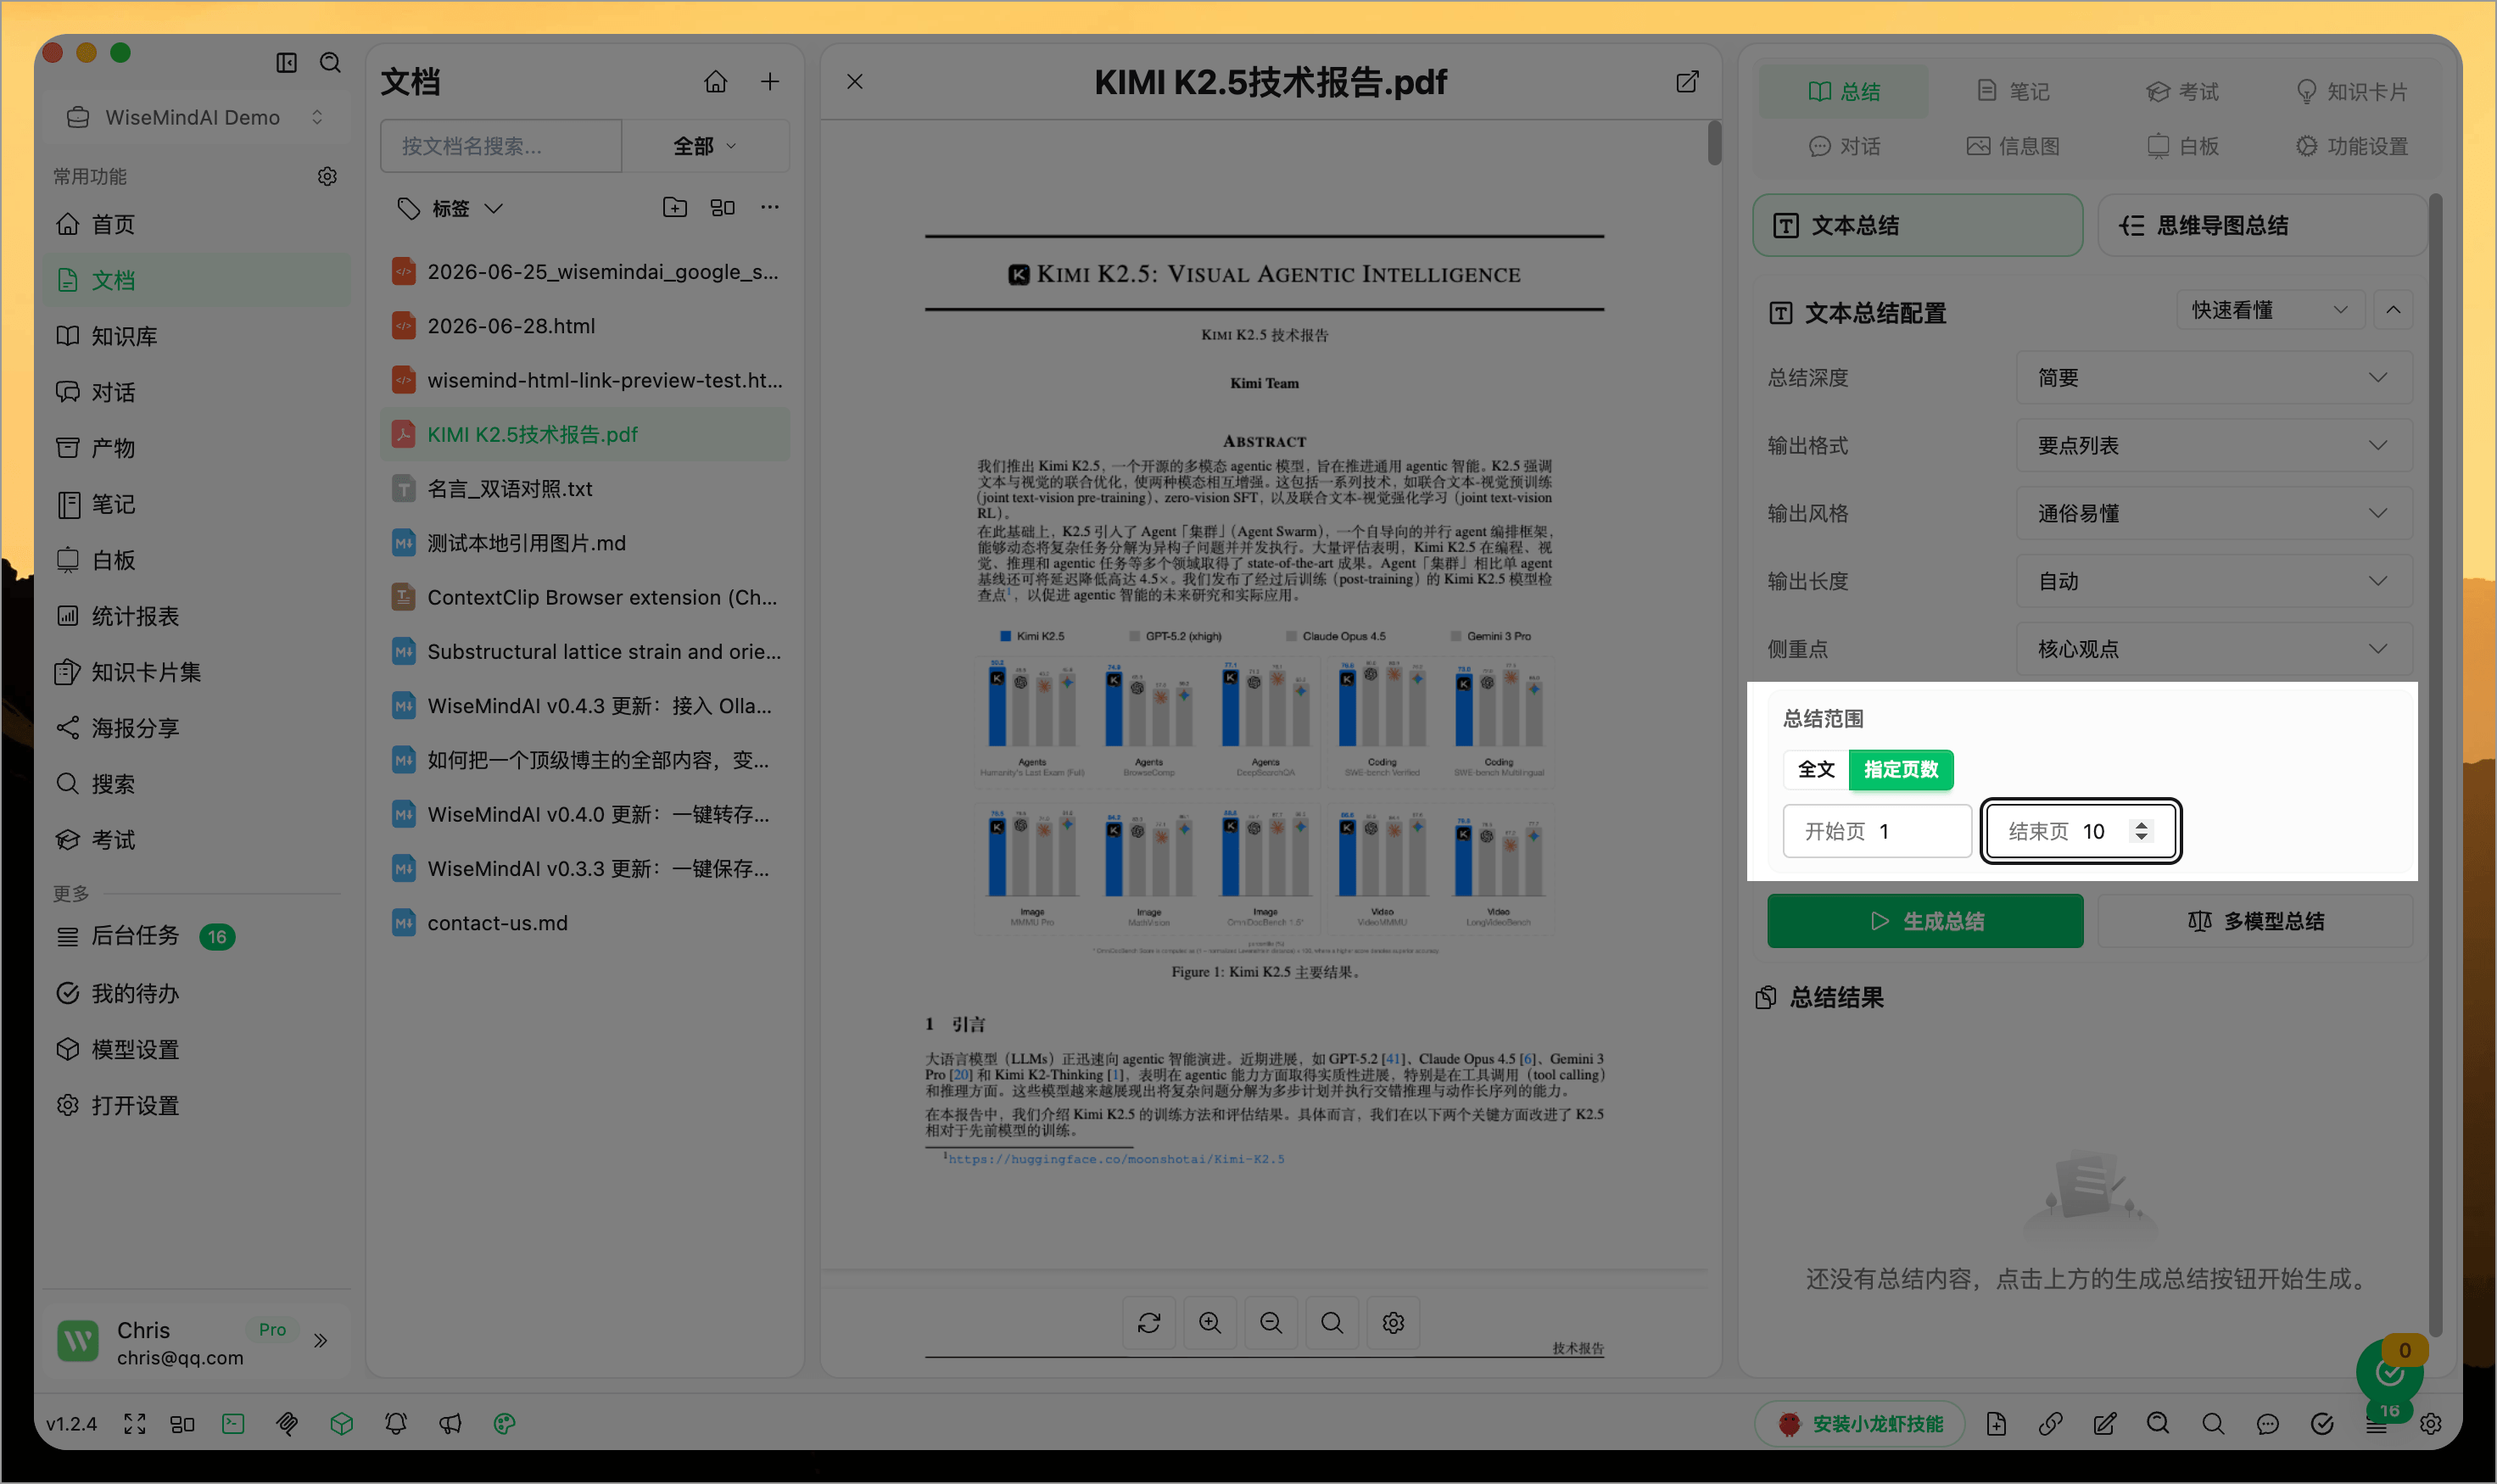The height and width of the screenshot is (1484, 2497).
Task: Open notifications bell in status bar
Action: click(396, 1424)
